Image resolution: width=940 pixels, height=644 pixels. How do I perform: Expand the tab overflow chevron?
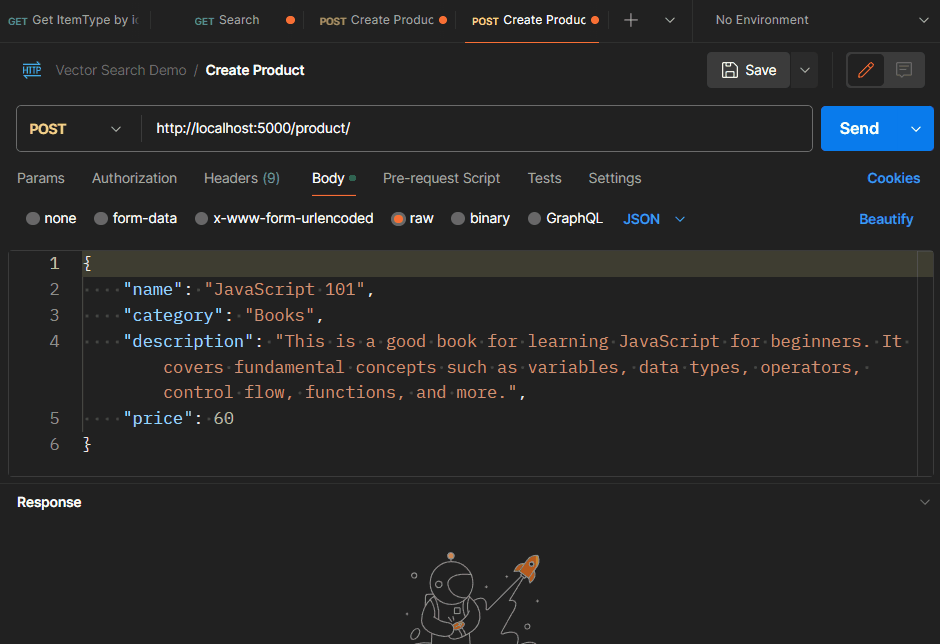[669, 20]
